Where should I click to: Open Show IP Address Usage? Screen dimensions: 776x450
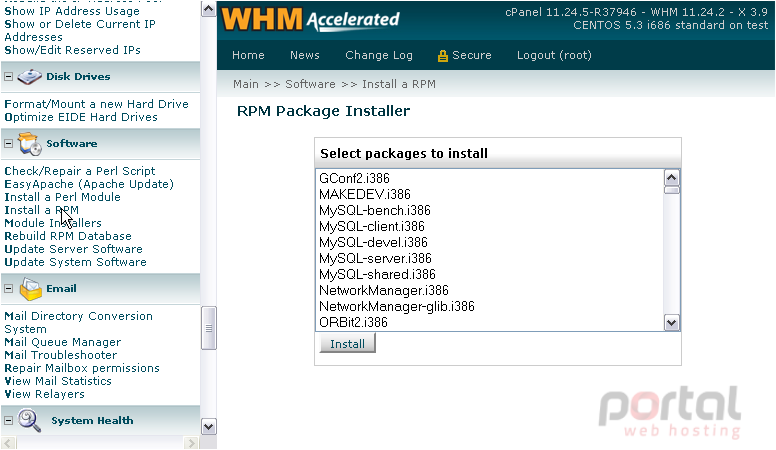(72, 11)
